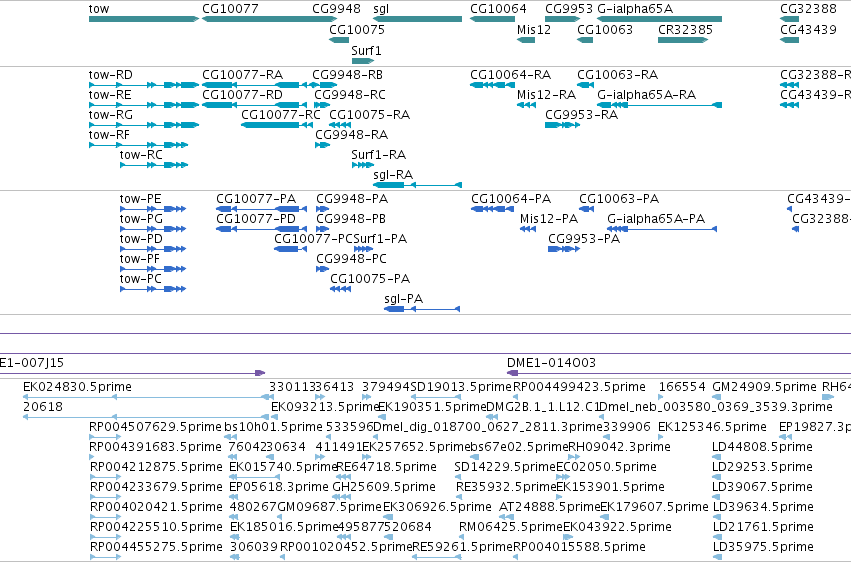Select the Surf1-PA protein feature
851x562 pixels.
pyautogui.click(x=363, y=249)
